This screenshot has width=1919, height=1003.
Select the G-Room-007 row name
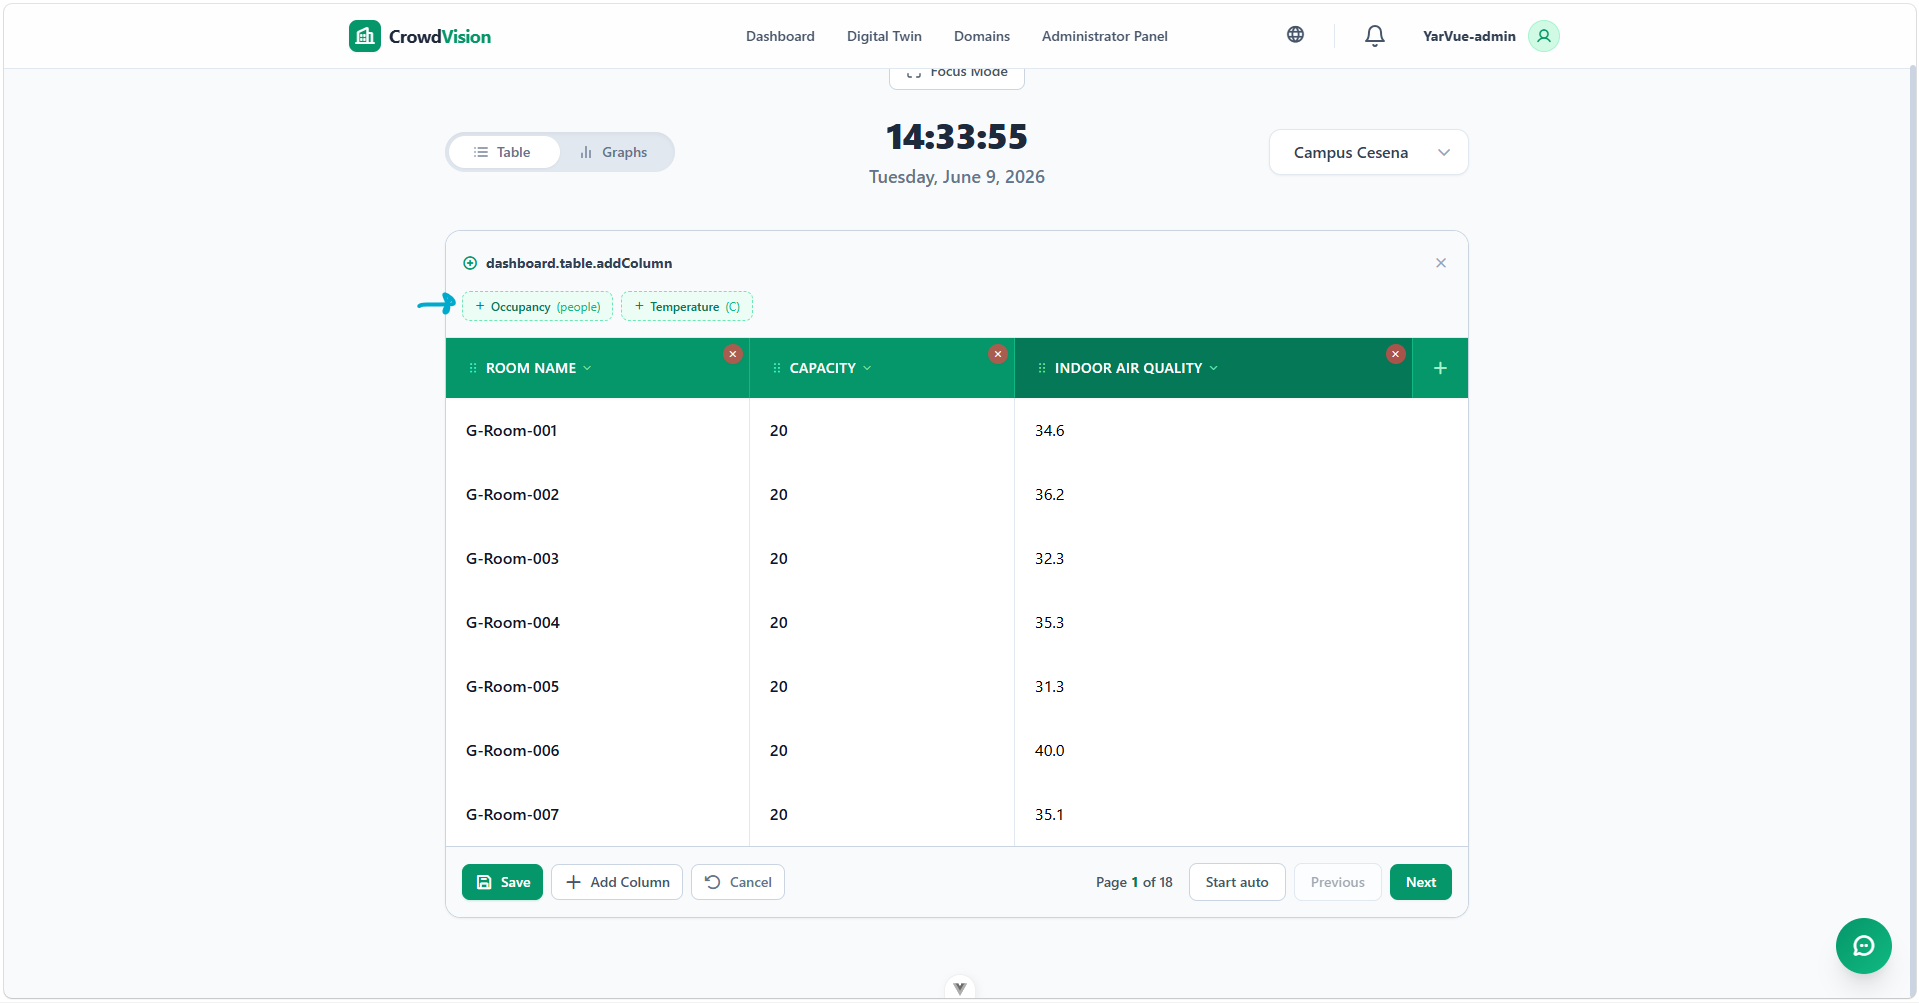512,815
